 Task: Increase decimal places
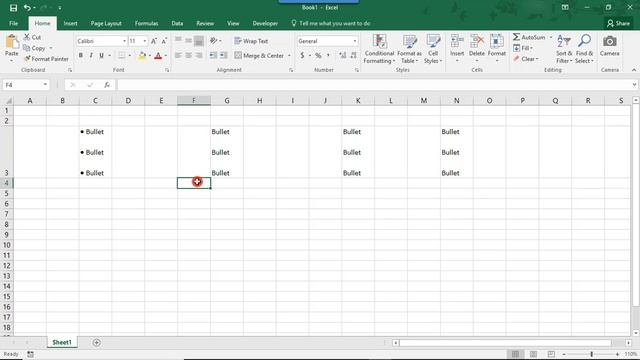point(342,56)
